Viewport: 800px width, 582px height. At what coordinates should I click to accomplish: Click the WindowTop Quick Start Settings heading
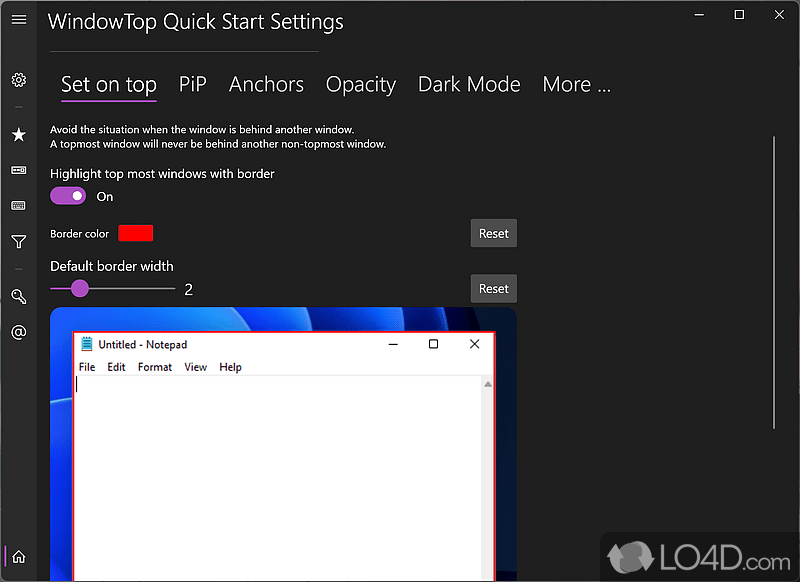pyautogui.click(x=196, y=22)
